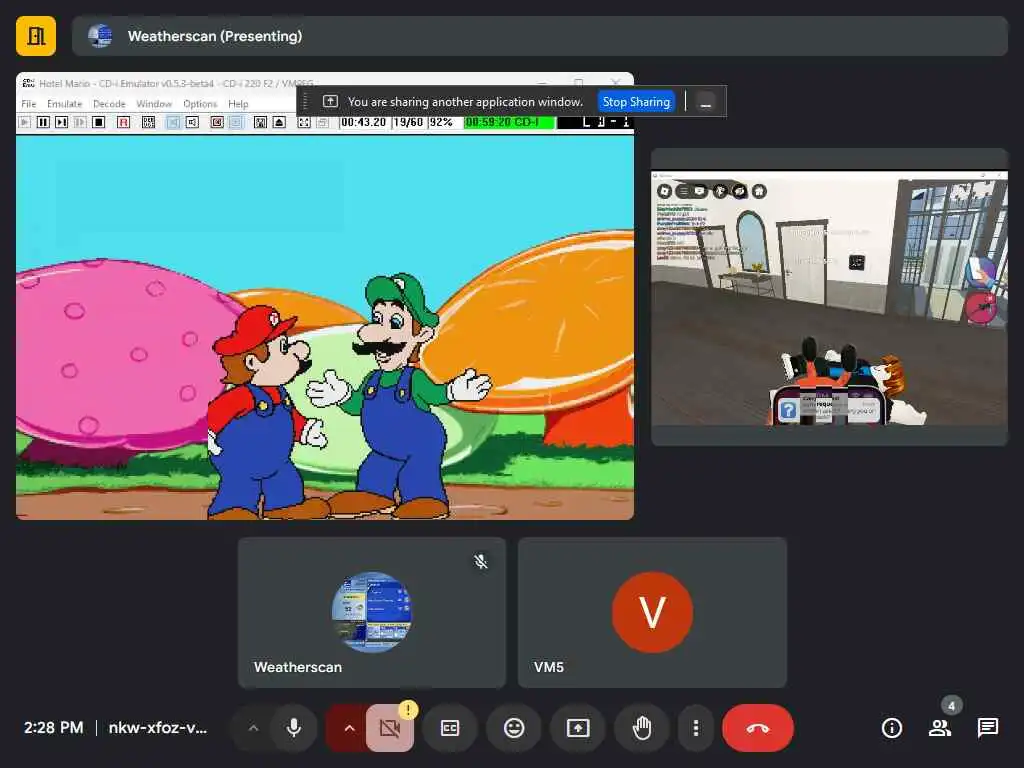The height and width of the screenshot is (768, 1024).
Task: Click the Weatherscan participant tile
Action: pyautogui.click(x=372, y=613)
